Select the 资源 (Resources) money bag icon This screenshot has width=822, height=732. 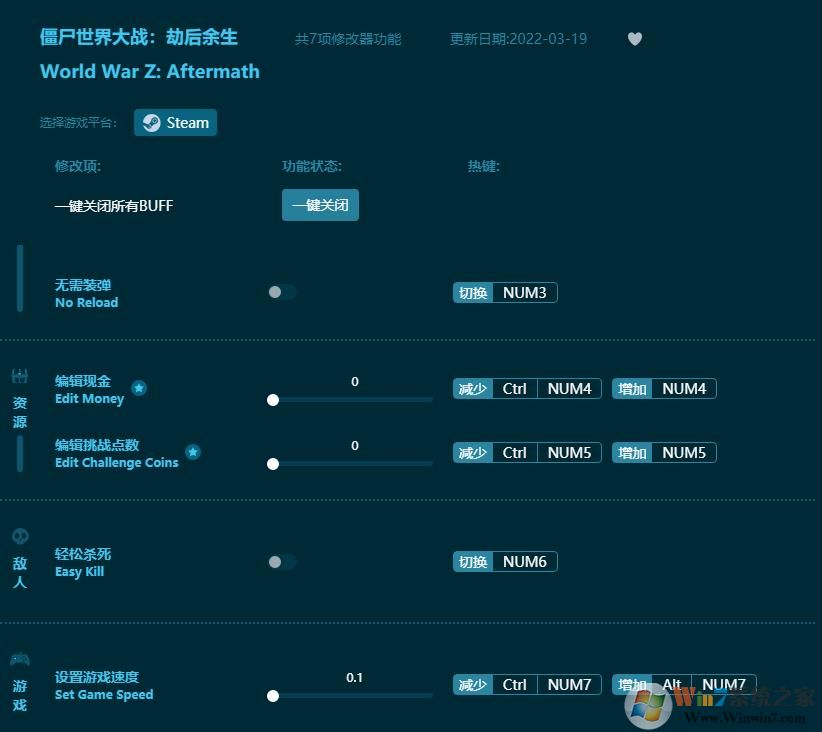click(x=19, y=375)
